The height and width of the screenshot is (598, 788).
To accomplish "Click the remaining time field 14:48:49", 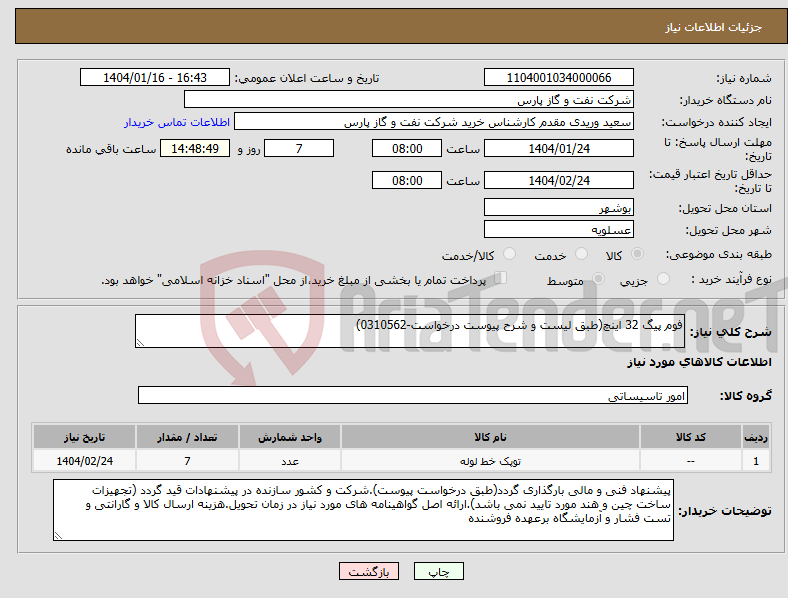I will click(x=195, y=148).
